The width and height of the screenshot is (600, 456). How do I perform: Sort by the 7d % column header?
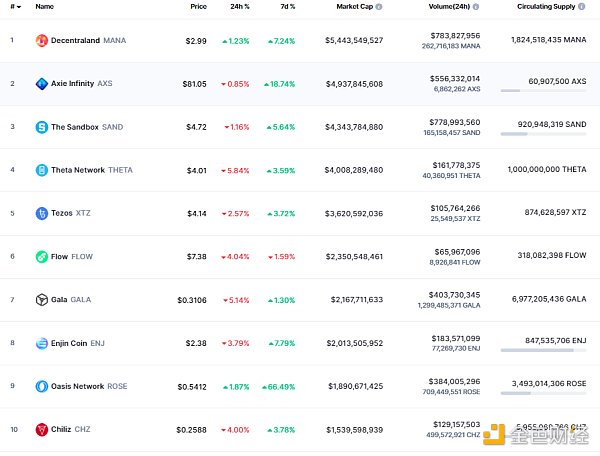coord(287,7)
